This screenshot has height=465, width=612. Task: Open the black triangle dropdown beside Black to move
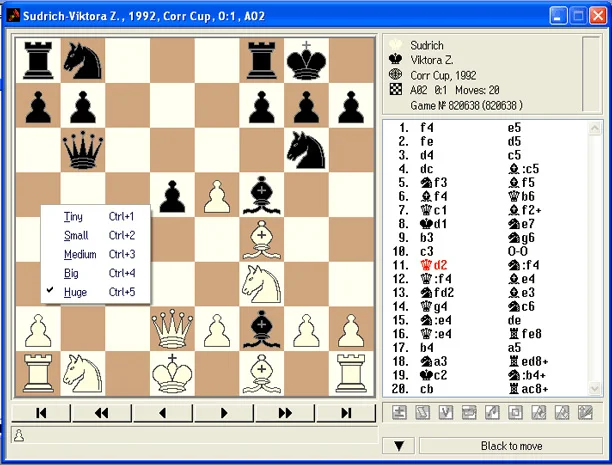tap(399, 446)
